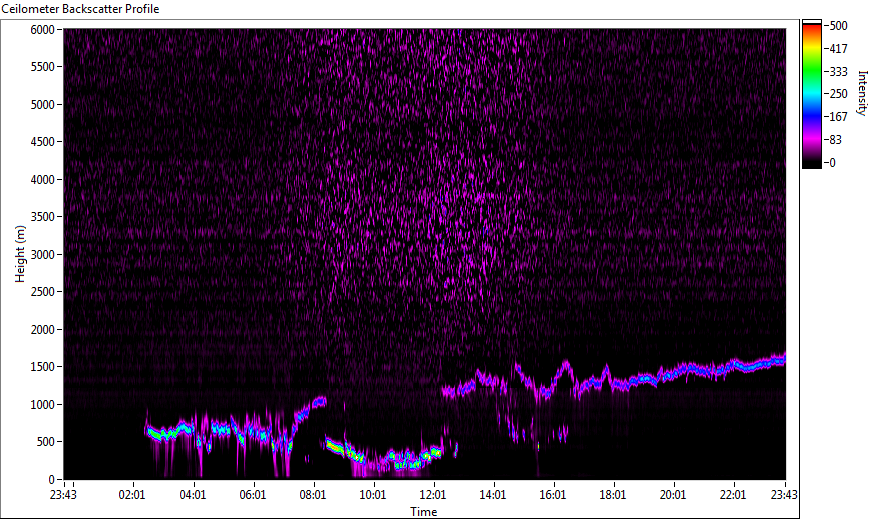872x519 pixels.
Task: Click the intensity color ramp bar
Action: click(x=811, y=94)
